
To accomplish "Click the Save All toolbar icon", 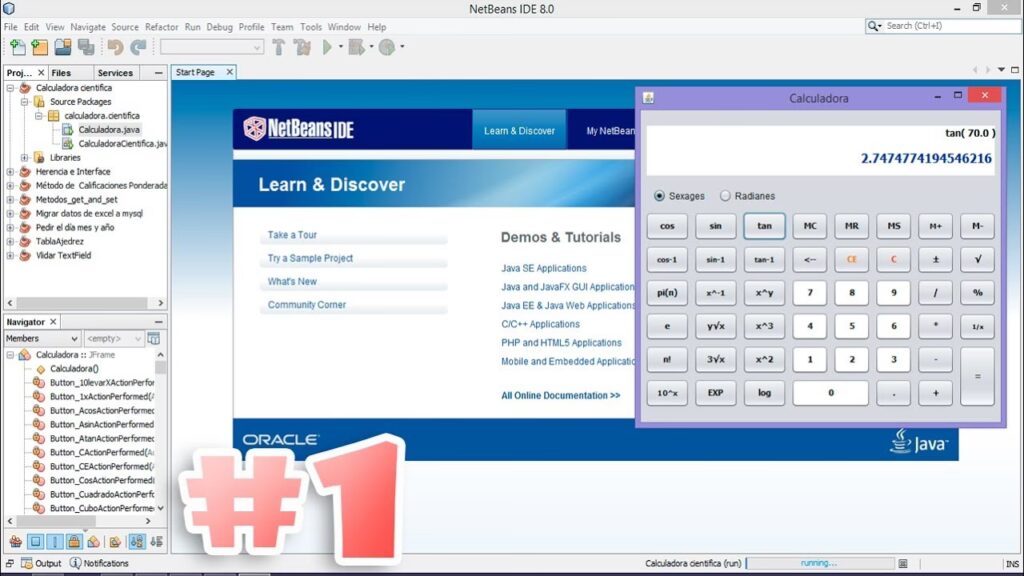I will (86, 47).
